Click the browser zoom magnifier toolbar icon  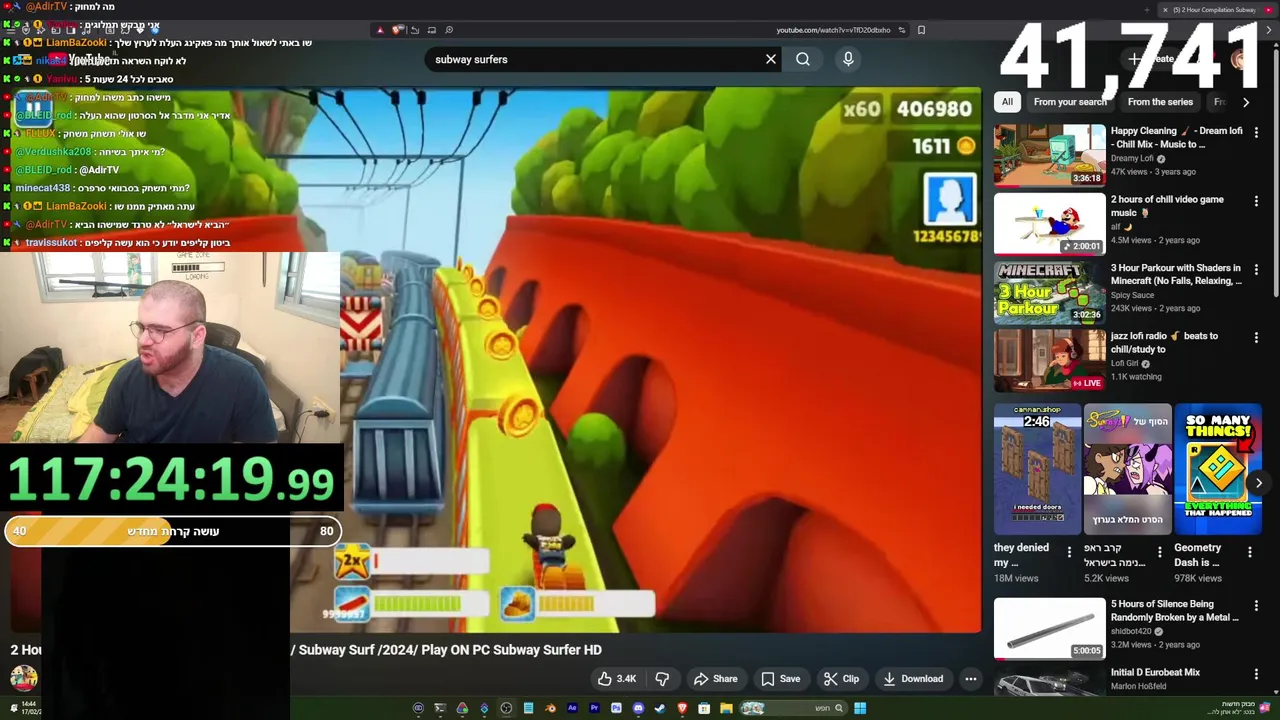coord(449,30)
